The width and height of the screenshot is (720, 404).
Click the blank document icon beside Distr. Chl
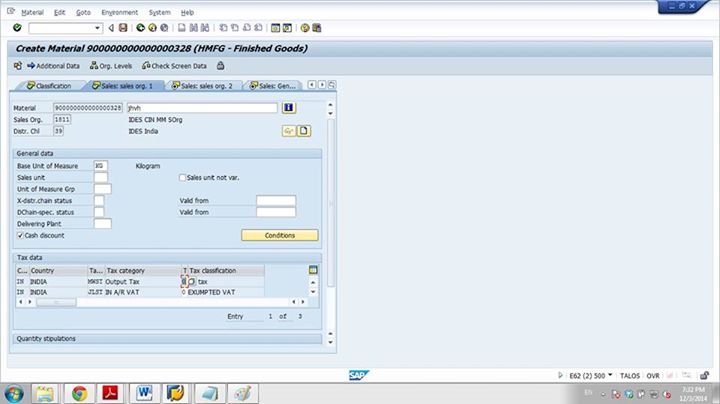(x=304, y=131)
